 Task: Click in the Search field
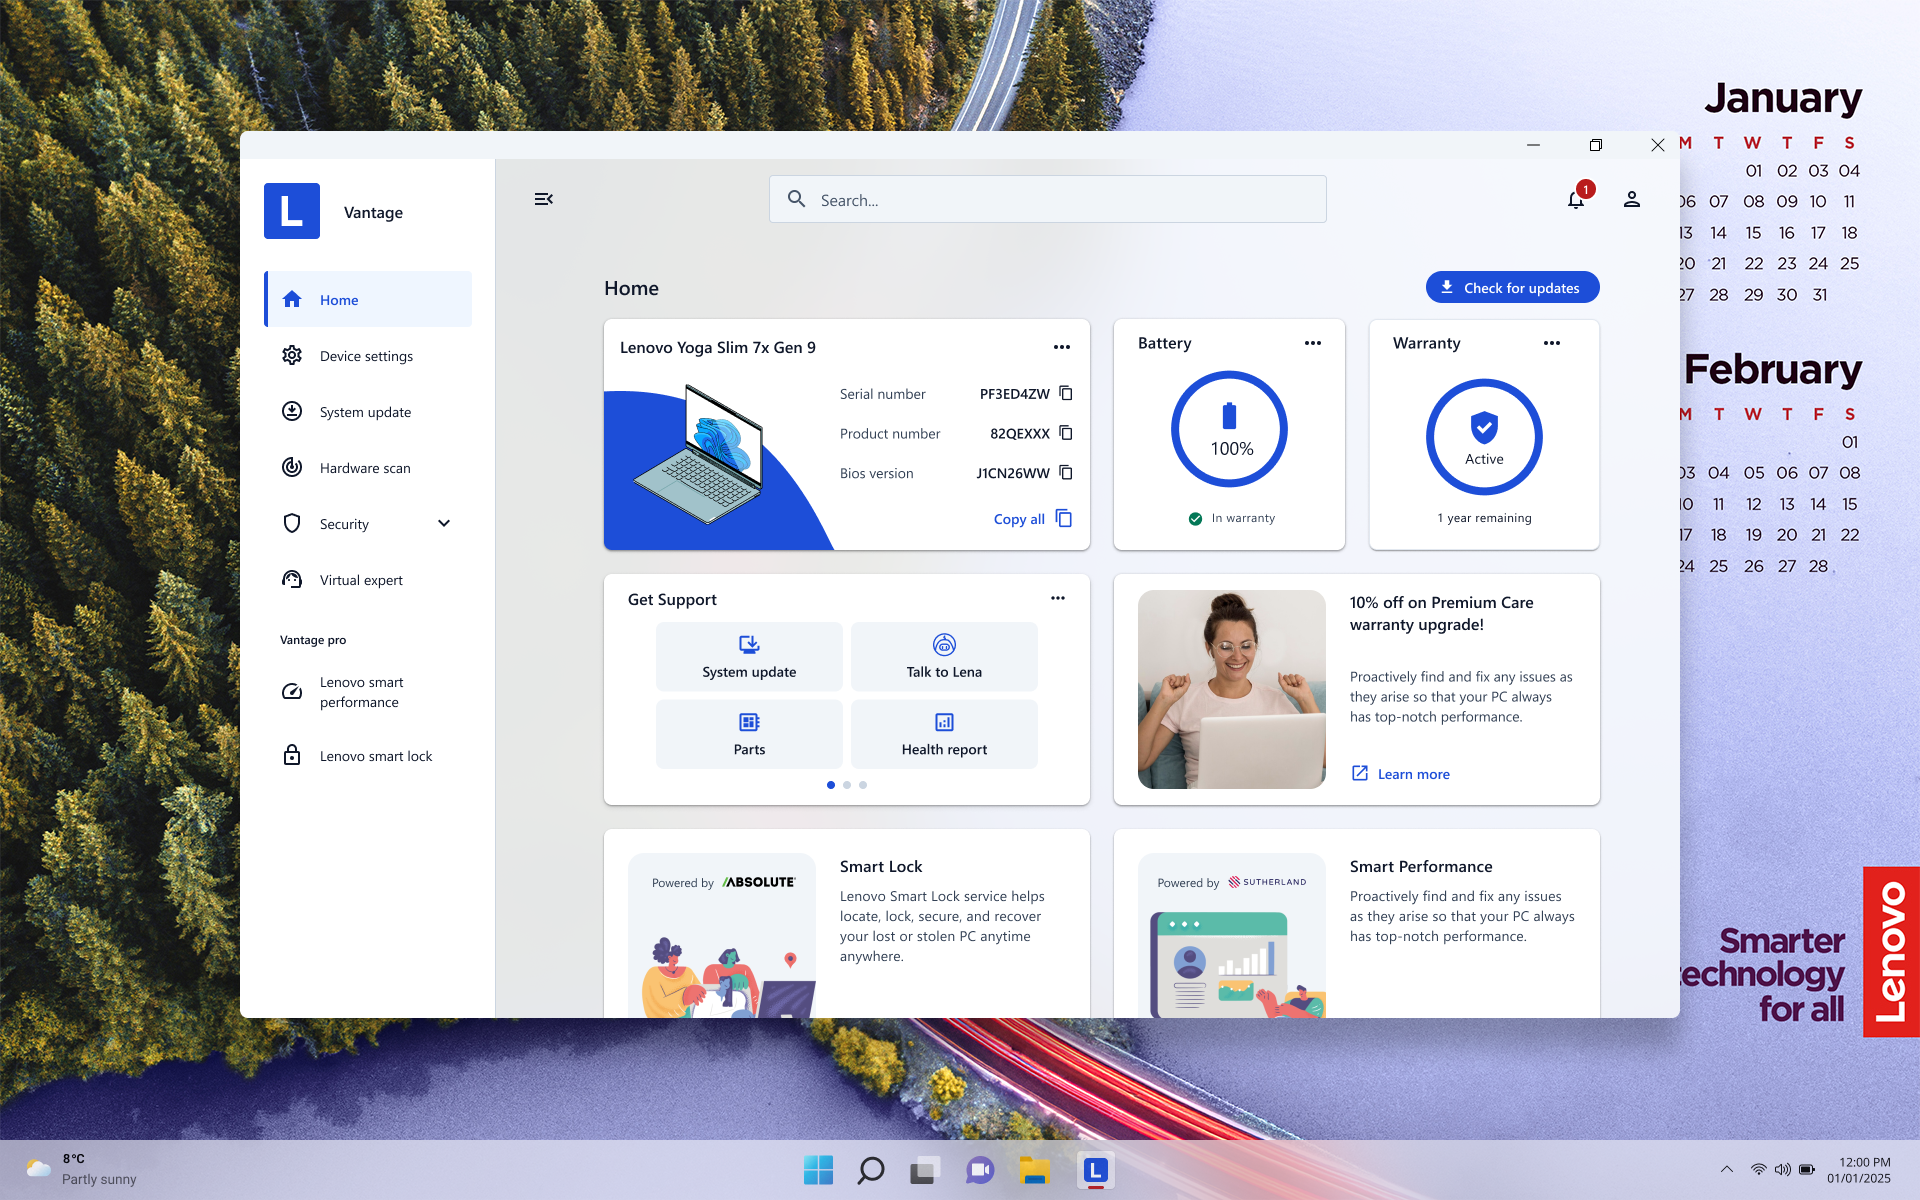[1047, 199]
